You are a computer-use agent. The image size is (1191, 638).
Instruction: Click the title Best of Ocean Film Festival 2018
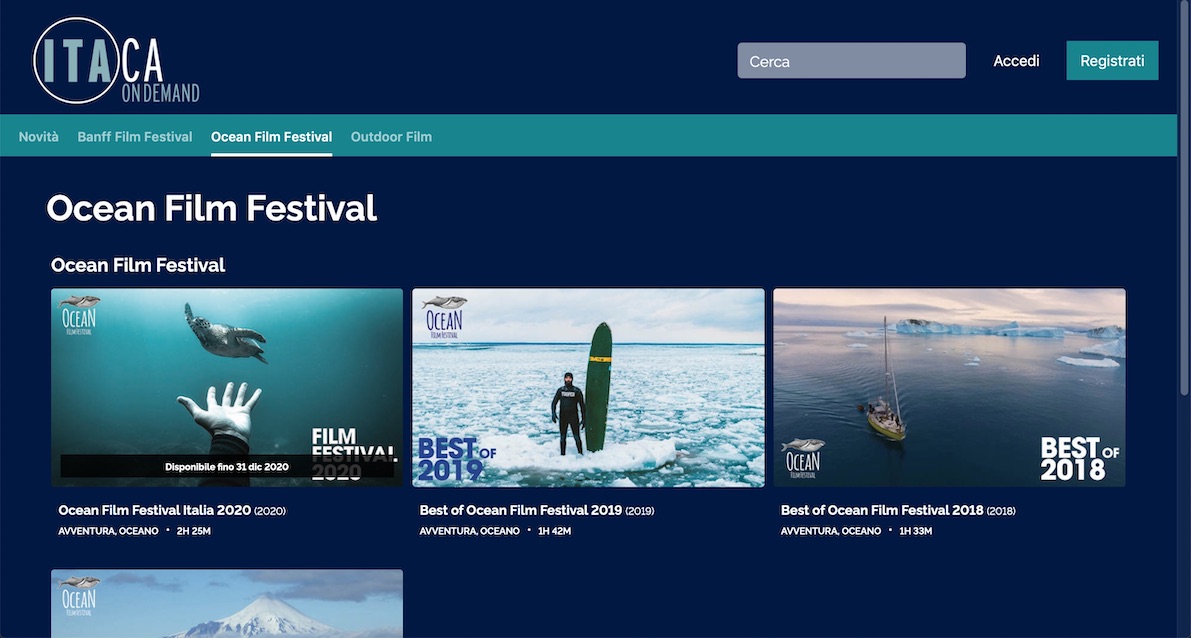pyautogui.click(x=882, y=510)
